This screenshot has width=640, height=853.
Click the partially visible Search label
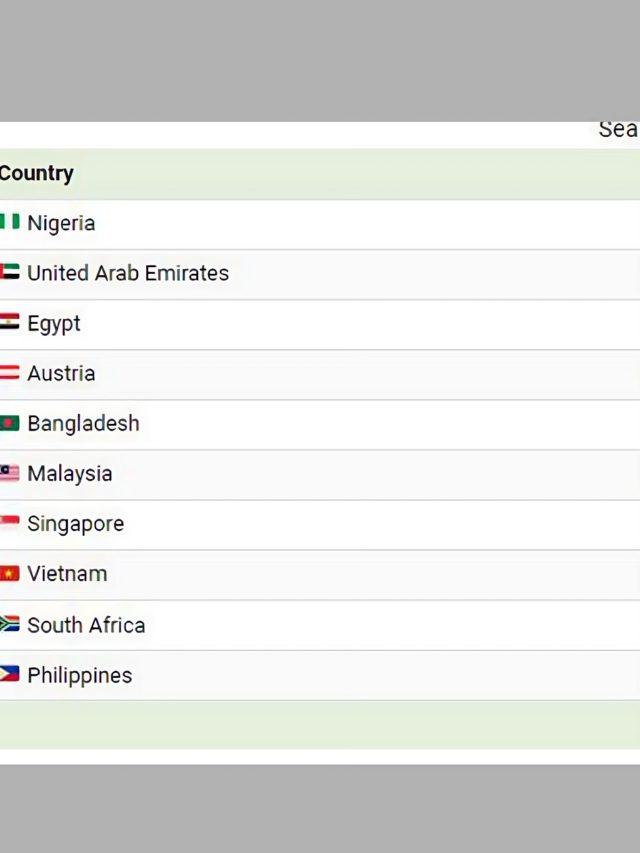click(x=618, y=129)
